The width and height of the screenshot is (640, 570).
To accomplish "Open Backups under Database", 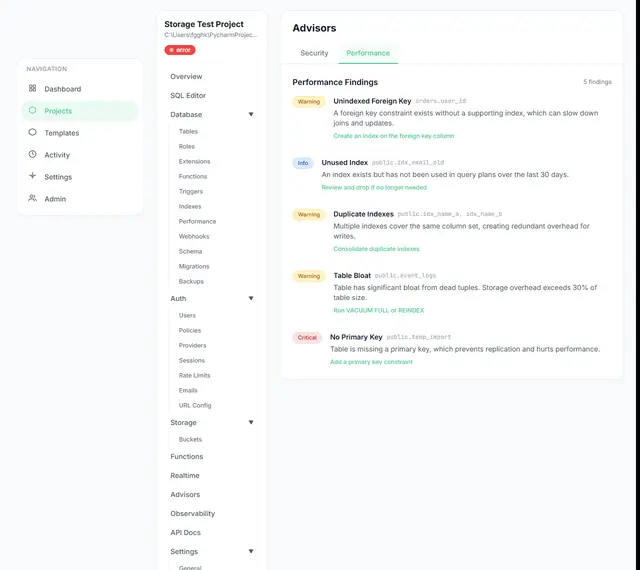I will [191, 281].
